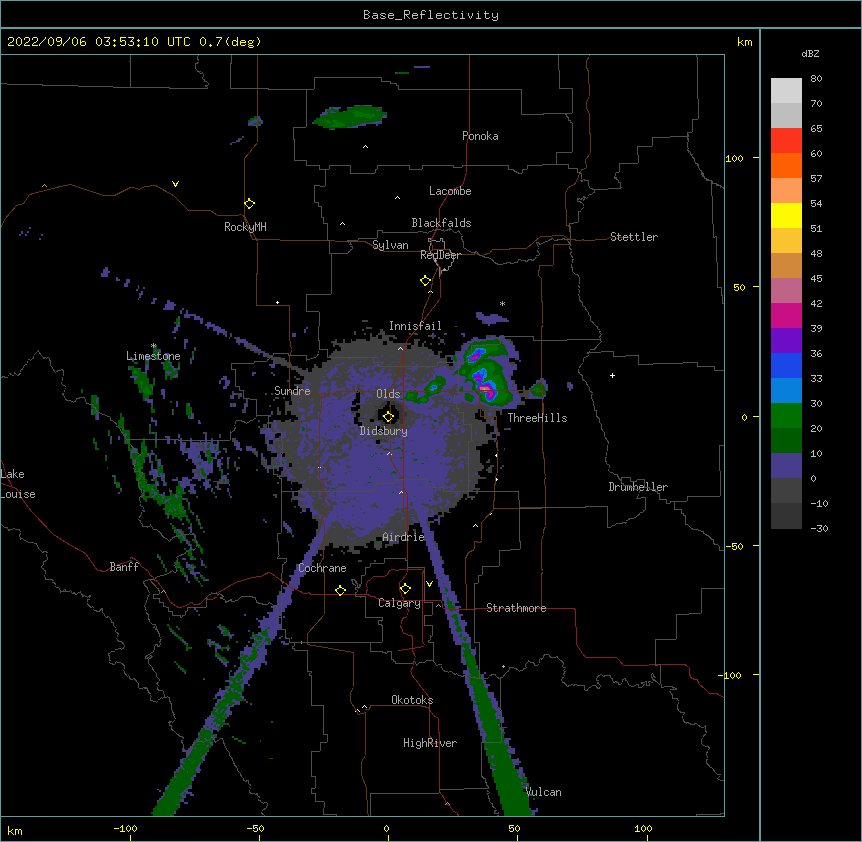Click the Okotoks city label
Viewport: 862px width, 842px height.
pos(412,700)
